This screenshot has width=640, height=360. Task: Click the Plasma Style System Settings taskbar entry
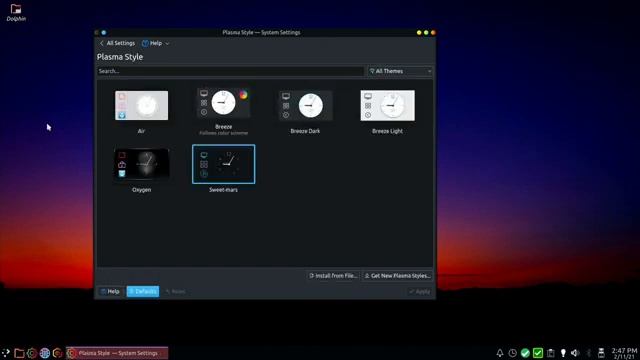pyautogui.click(x=117, y=353)
